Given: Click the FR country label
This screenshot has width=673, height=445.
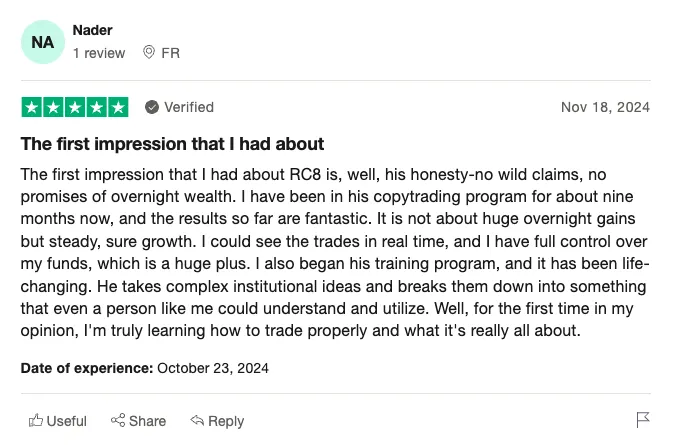Looking at the screenshot, I should point(170,53).
